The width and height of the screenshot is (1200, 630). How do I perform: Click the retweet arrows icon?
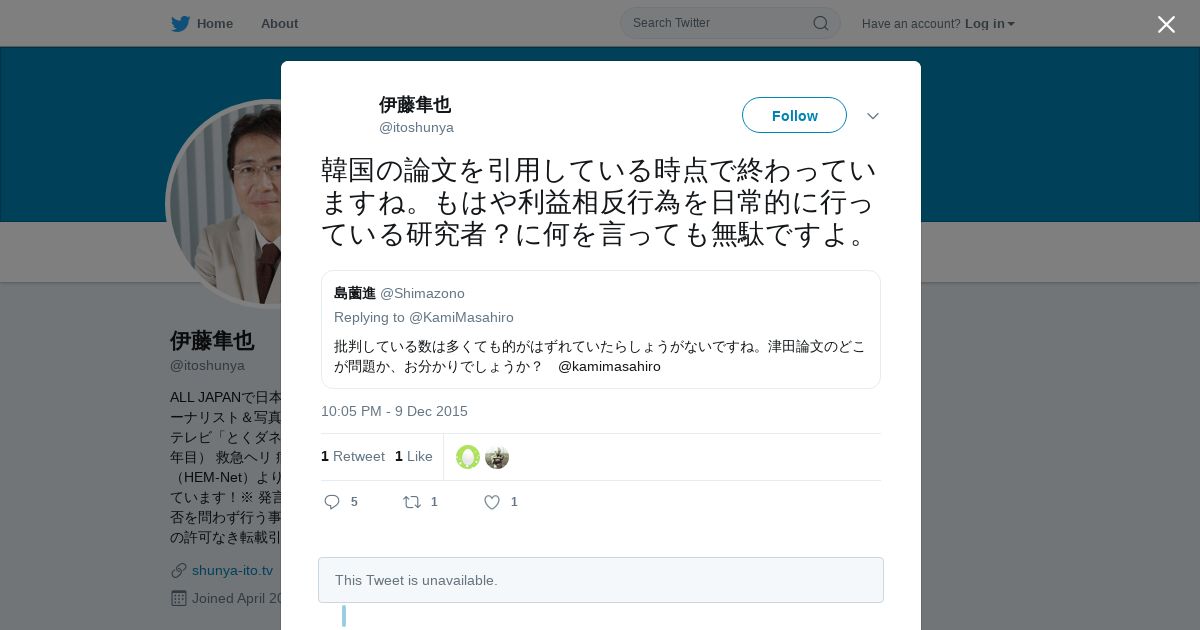coord(412,502)
